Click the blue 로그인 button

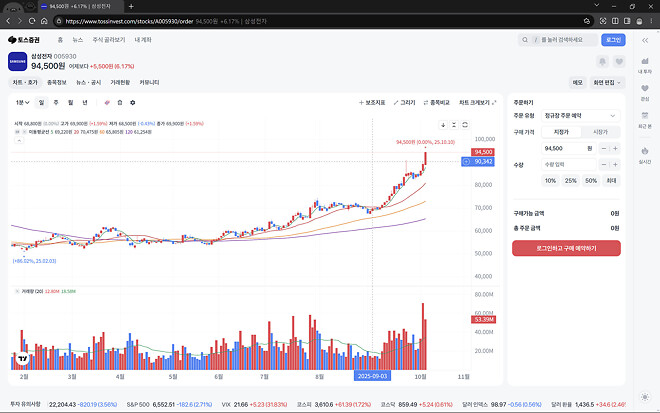[612, 40]
